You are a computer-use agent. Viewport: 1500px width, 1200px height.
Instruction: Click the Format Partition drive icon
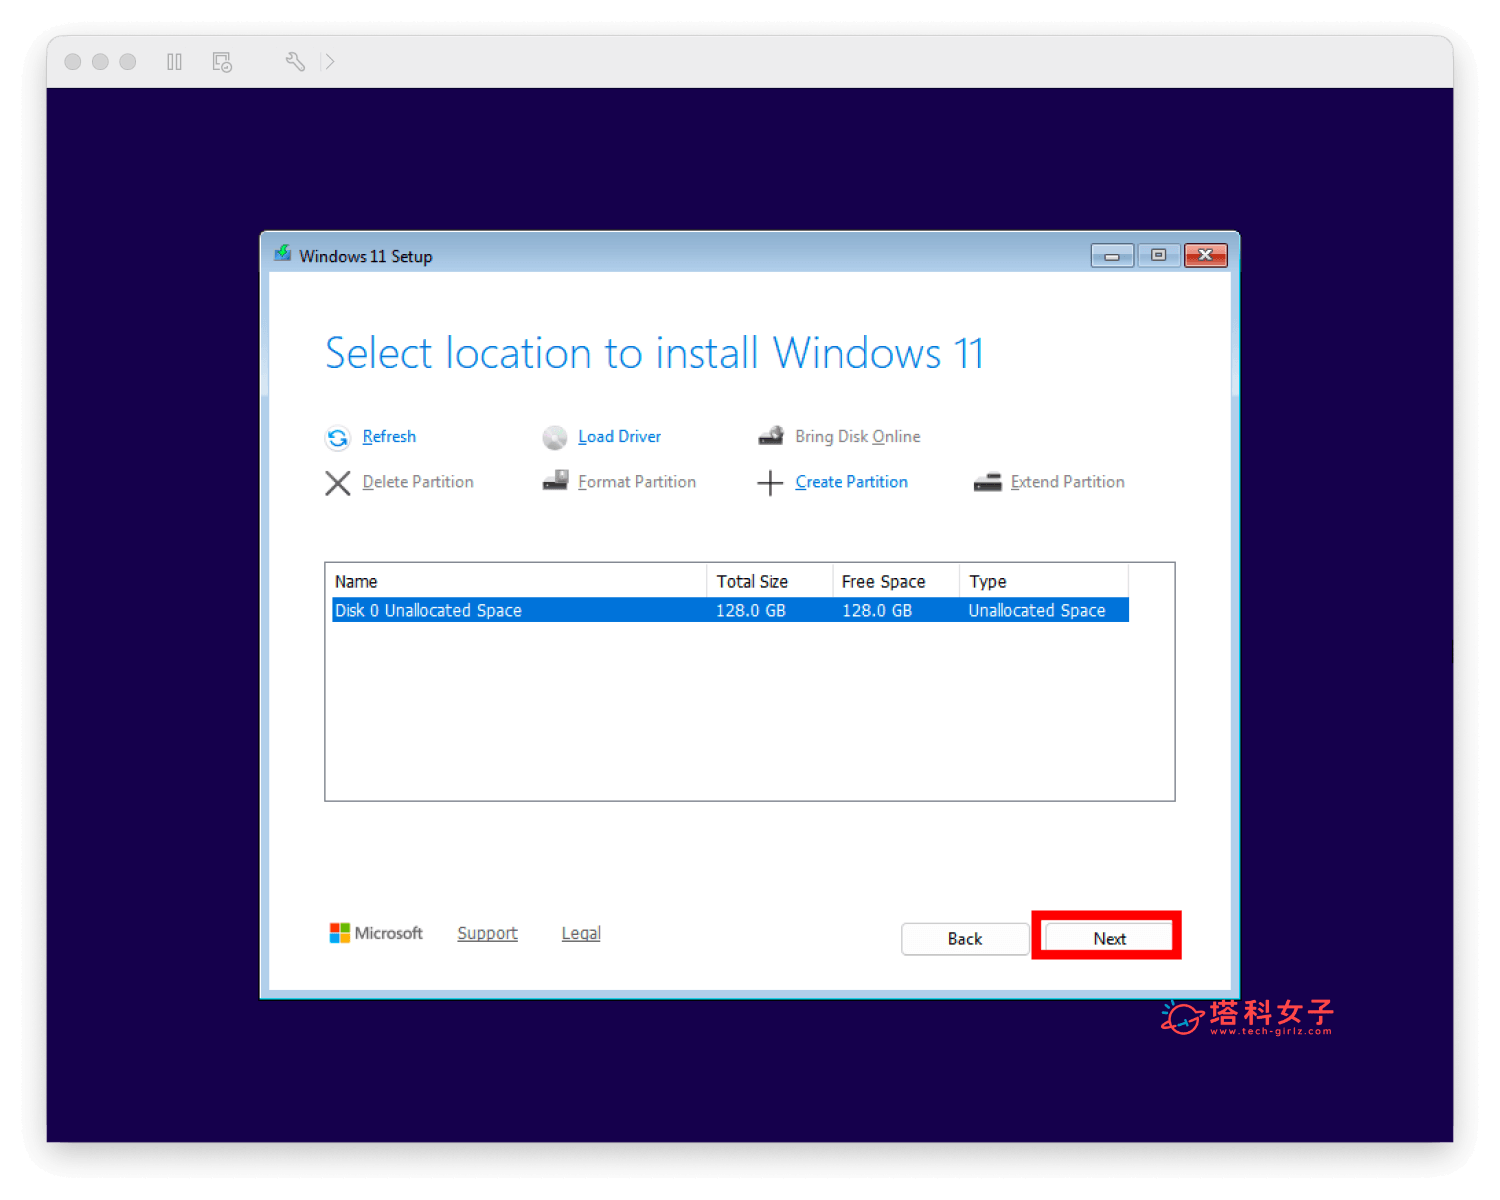pyautogui.click(x=555, y=481)
